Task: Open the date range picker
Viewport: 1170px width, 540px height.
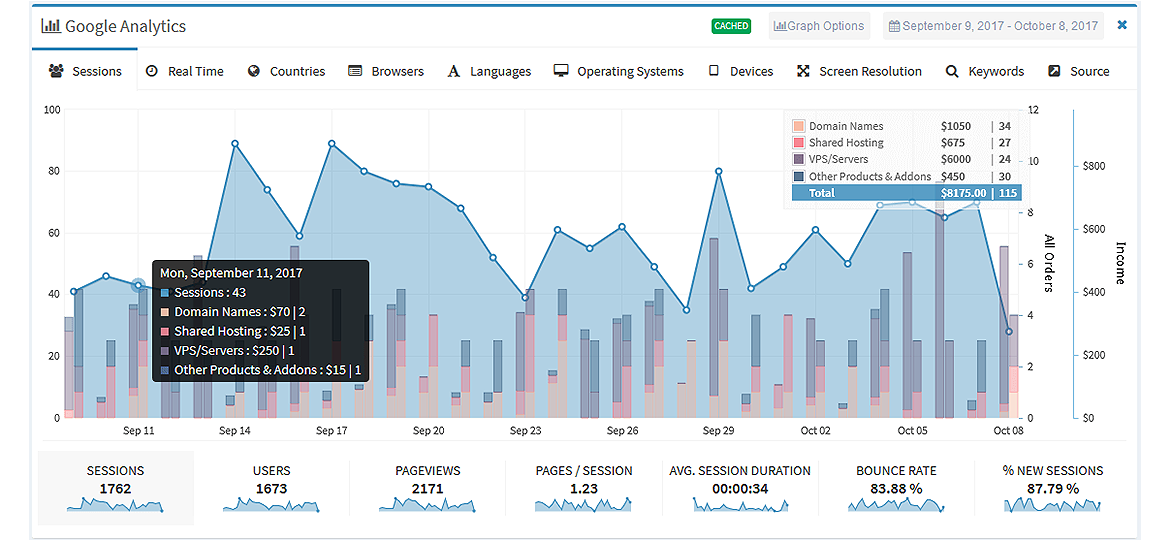Action: coord(993,25)
